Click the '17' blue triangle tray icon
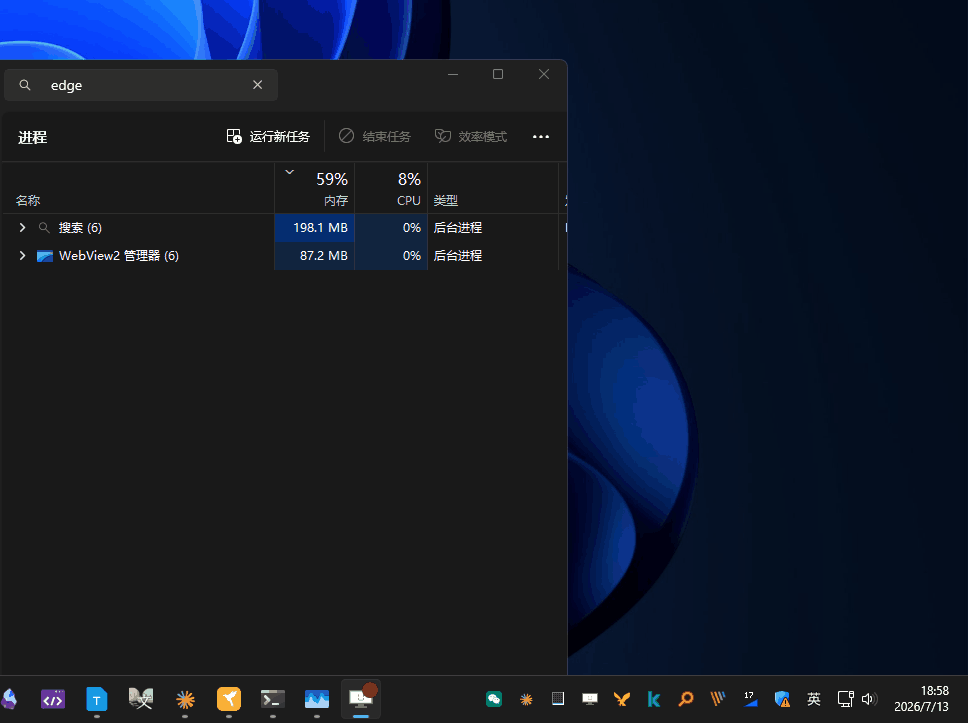Screen dimensions: 968x723 [x=750, y=699]
